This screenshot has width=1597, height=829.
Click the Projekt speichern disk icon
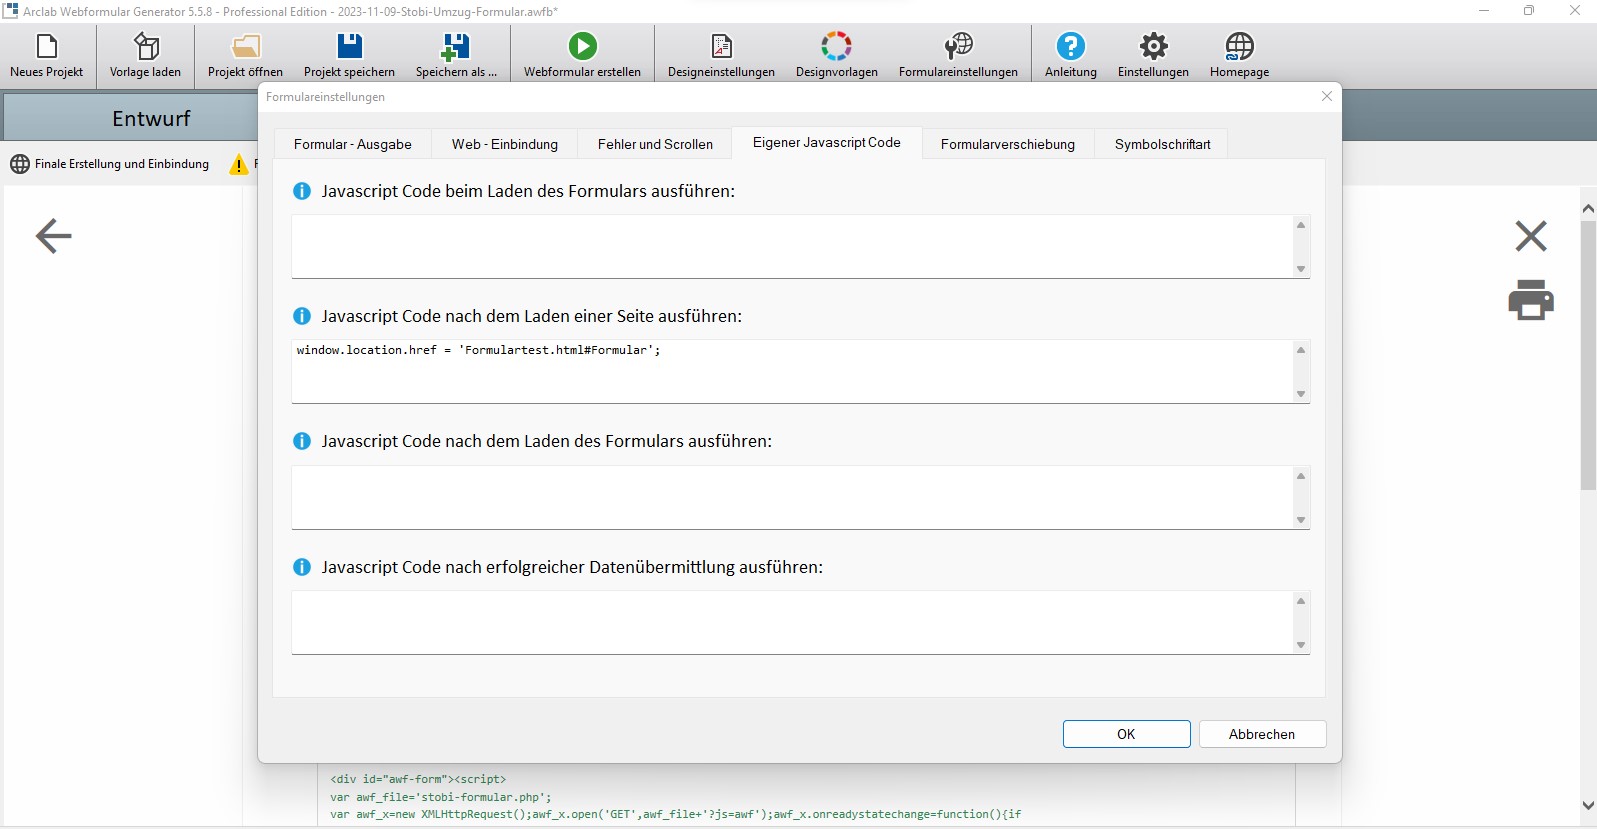pos(349,47)
